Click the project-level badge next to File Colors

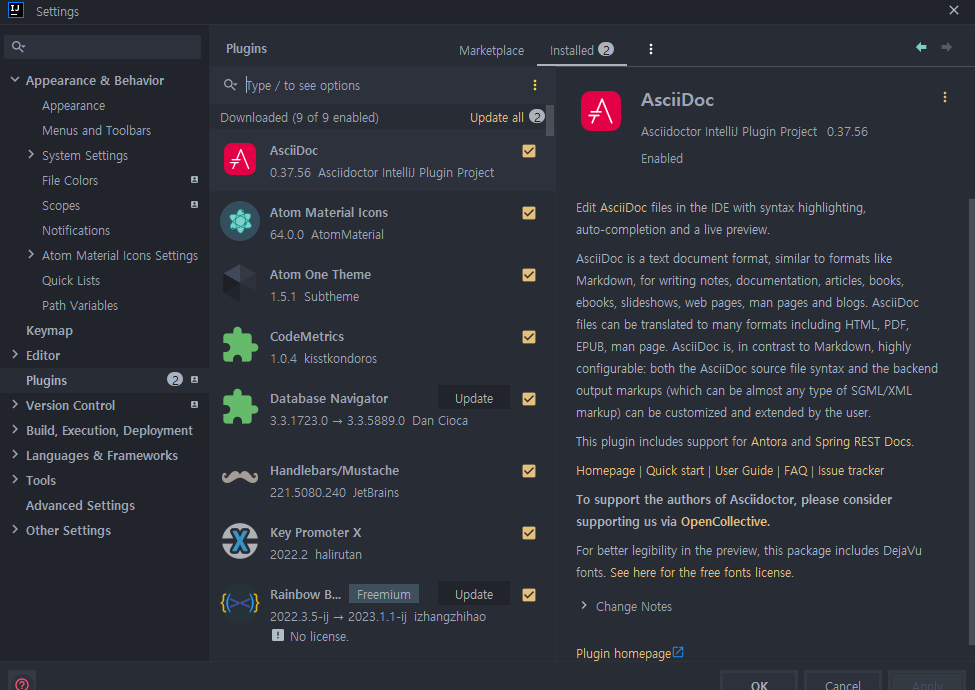click(195, 180)
